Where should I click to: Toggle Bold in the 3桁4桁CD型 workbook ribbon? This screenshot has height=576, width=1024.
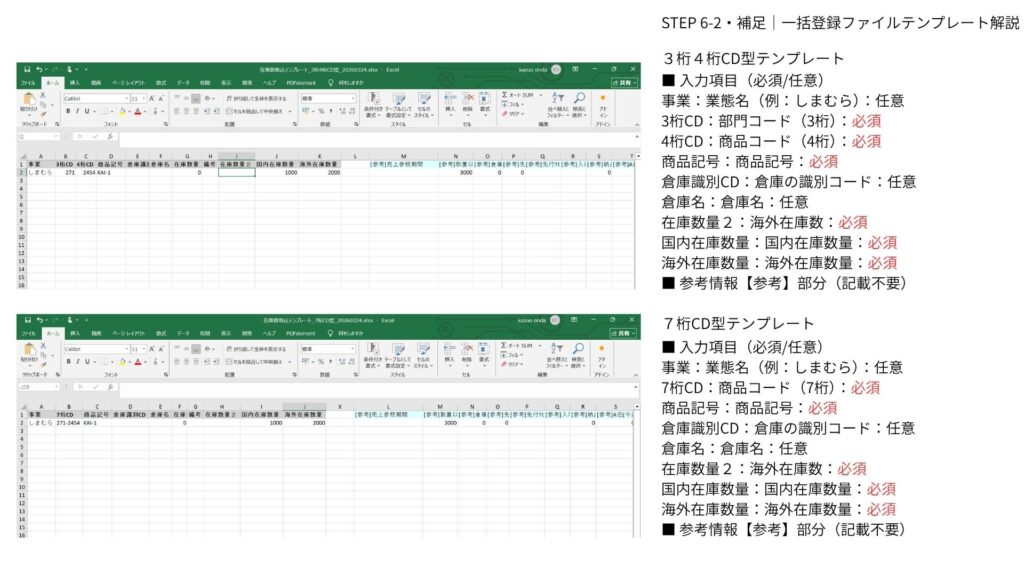tap(67, 111)
